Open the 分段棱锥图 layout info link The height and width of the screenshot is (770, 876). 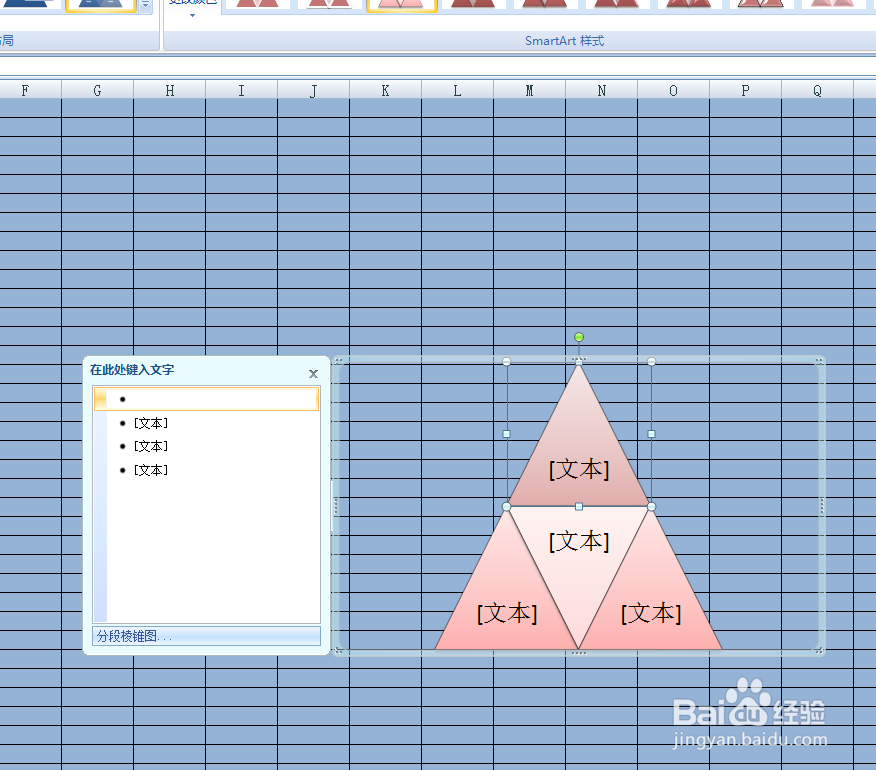click(x=206, y=636)
